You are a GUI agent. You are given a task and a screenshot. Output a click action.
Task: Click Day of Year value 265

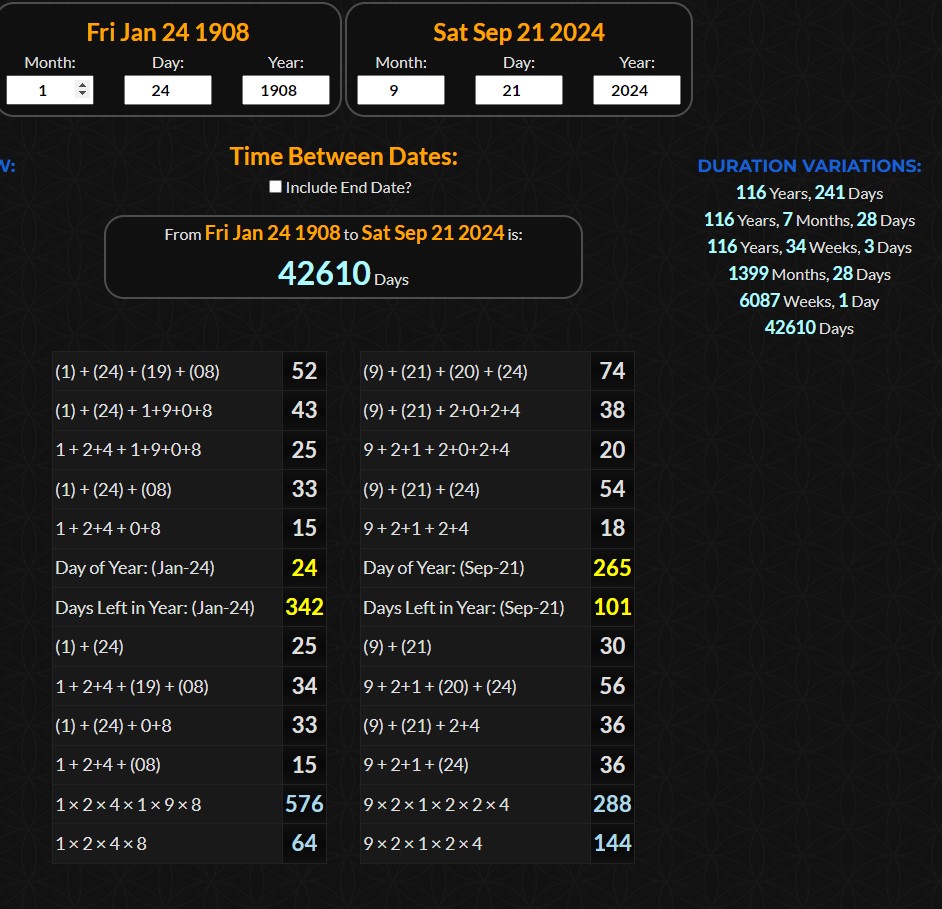612,568
